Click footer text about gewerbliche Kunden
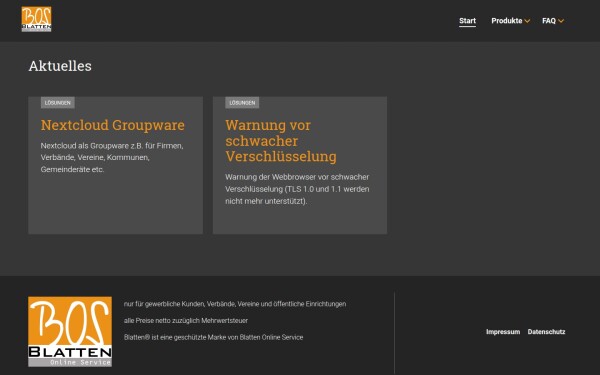The height and width of the screenshot is (375, 600). point(235,304)
